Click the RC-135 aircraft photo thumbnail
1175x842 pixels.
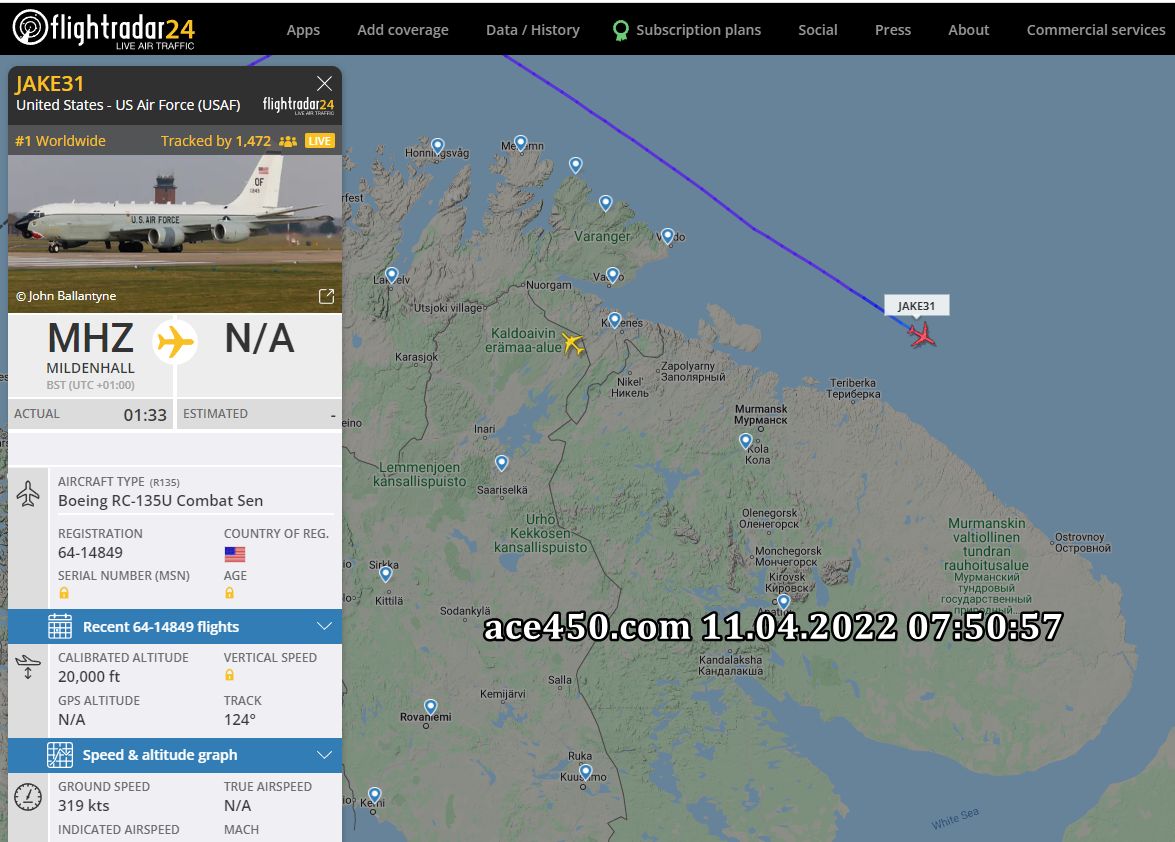click(x=175, y=233)
